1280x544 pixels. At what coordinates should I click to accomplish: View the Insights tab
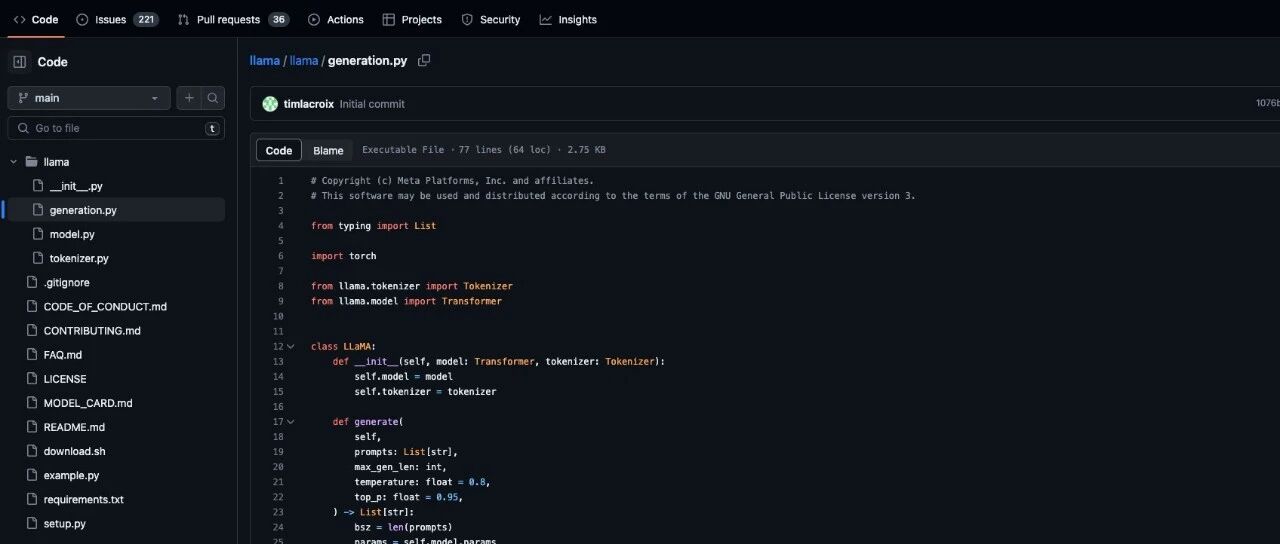tap(568, 19)
